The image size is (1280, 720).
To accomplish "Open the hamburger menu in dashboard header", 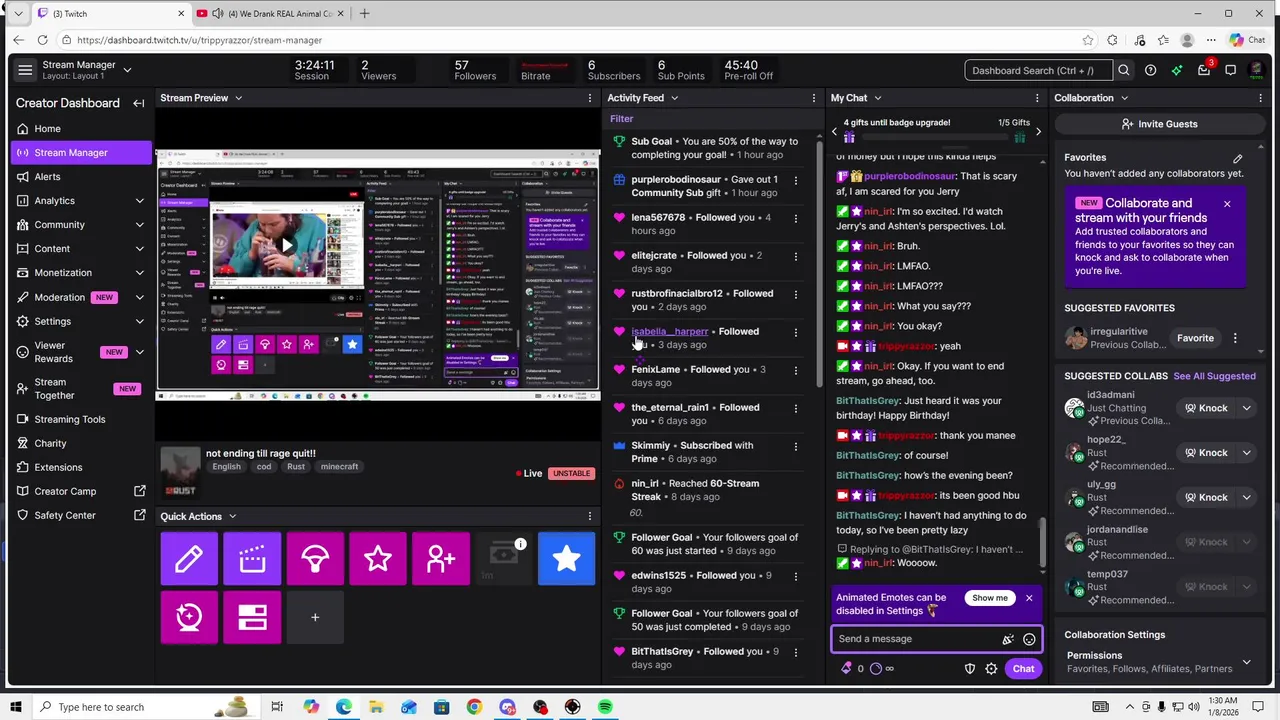I will (x=25, y=70).
